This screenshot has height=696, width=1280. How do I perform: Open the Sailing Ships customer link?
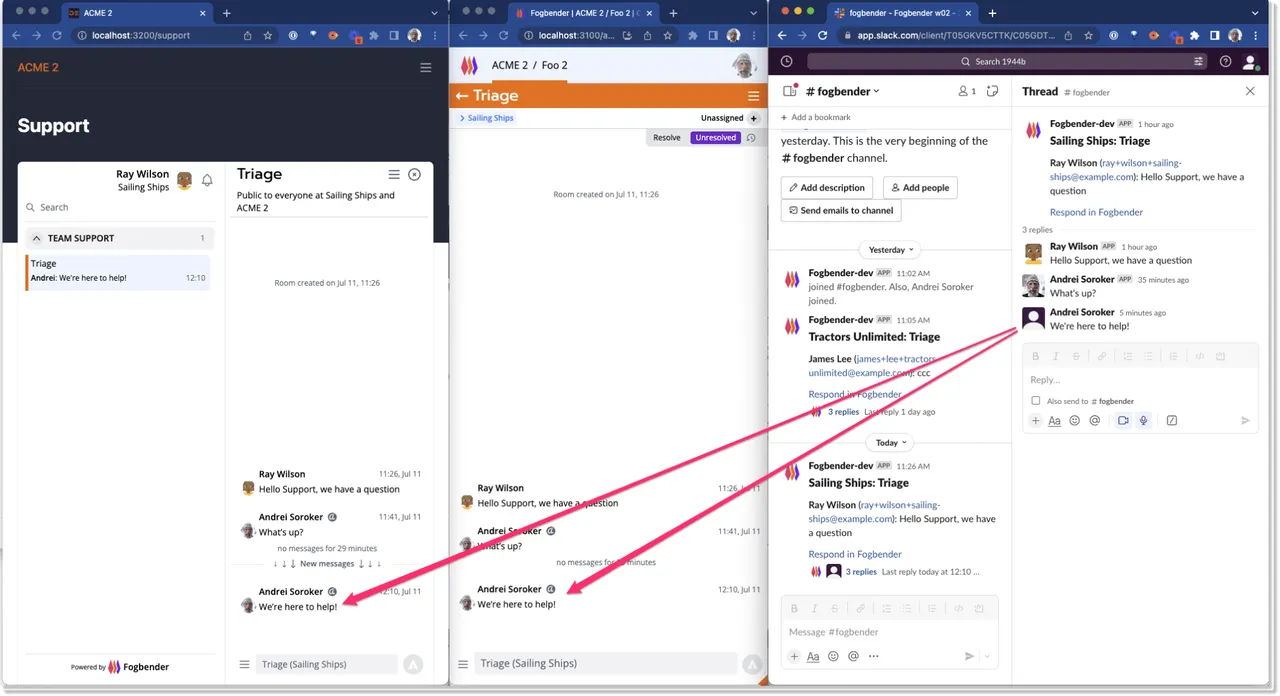click(x=489, y=118)
